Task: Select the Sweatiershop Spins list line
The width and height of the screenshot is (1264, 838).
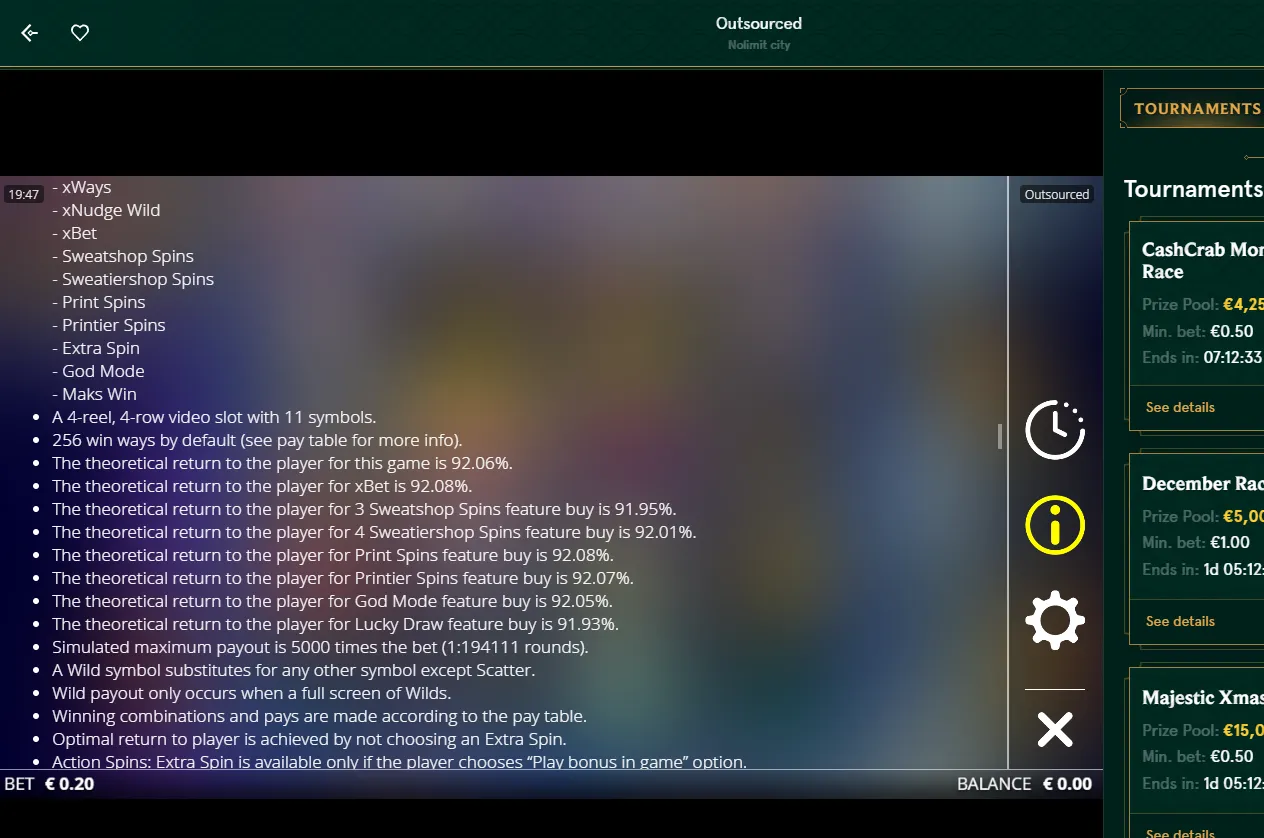Action: point(133,279)
